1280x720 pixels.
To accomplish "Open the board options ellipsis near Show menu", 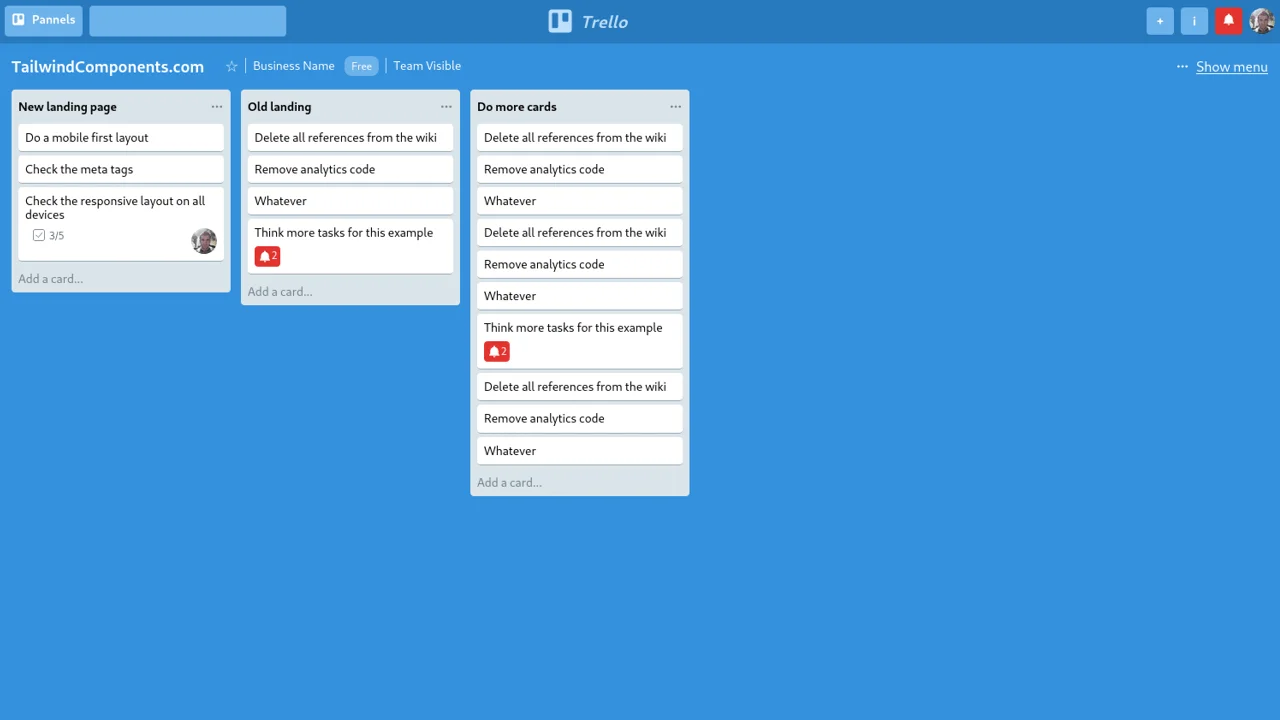I will point(1182,66).
